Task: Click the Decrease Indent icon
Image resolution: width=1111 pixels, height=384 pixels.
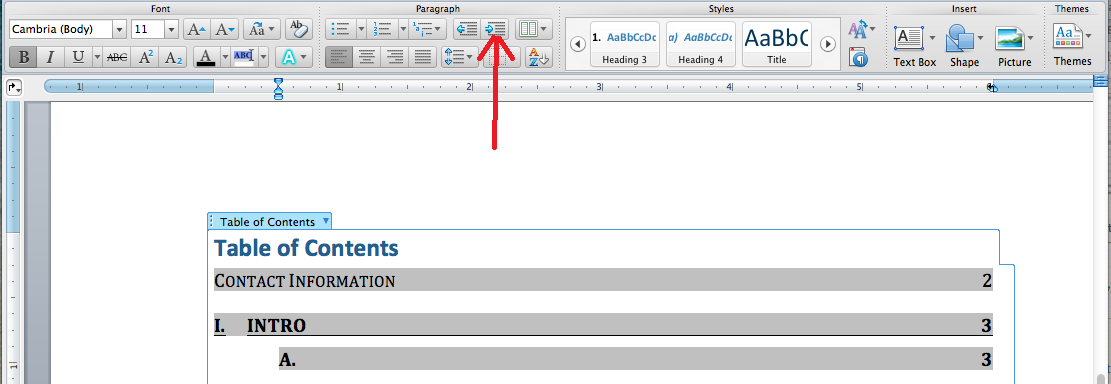Action: pos(468,29)
